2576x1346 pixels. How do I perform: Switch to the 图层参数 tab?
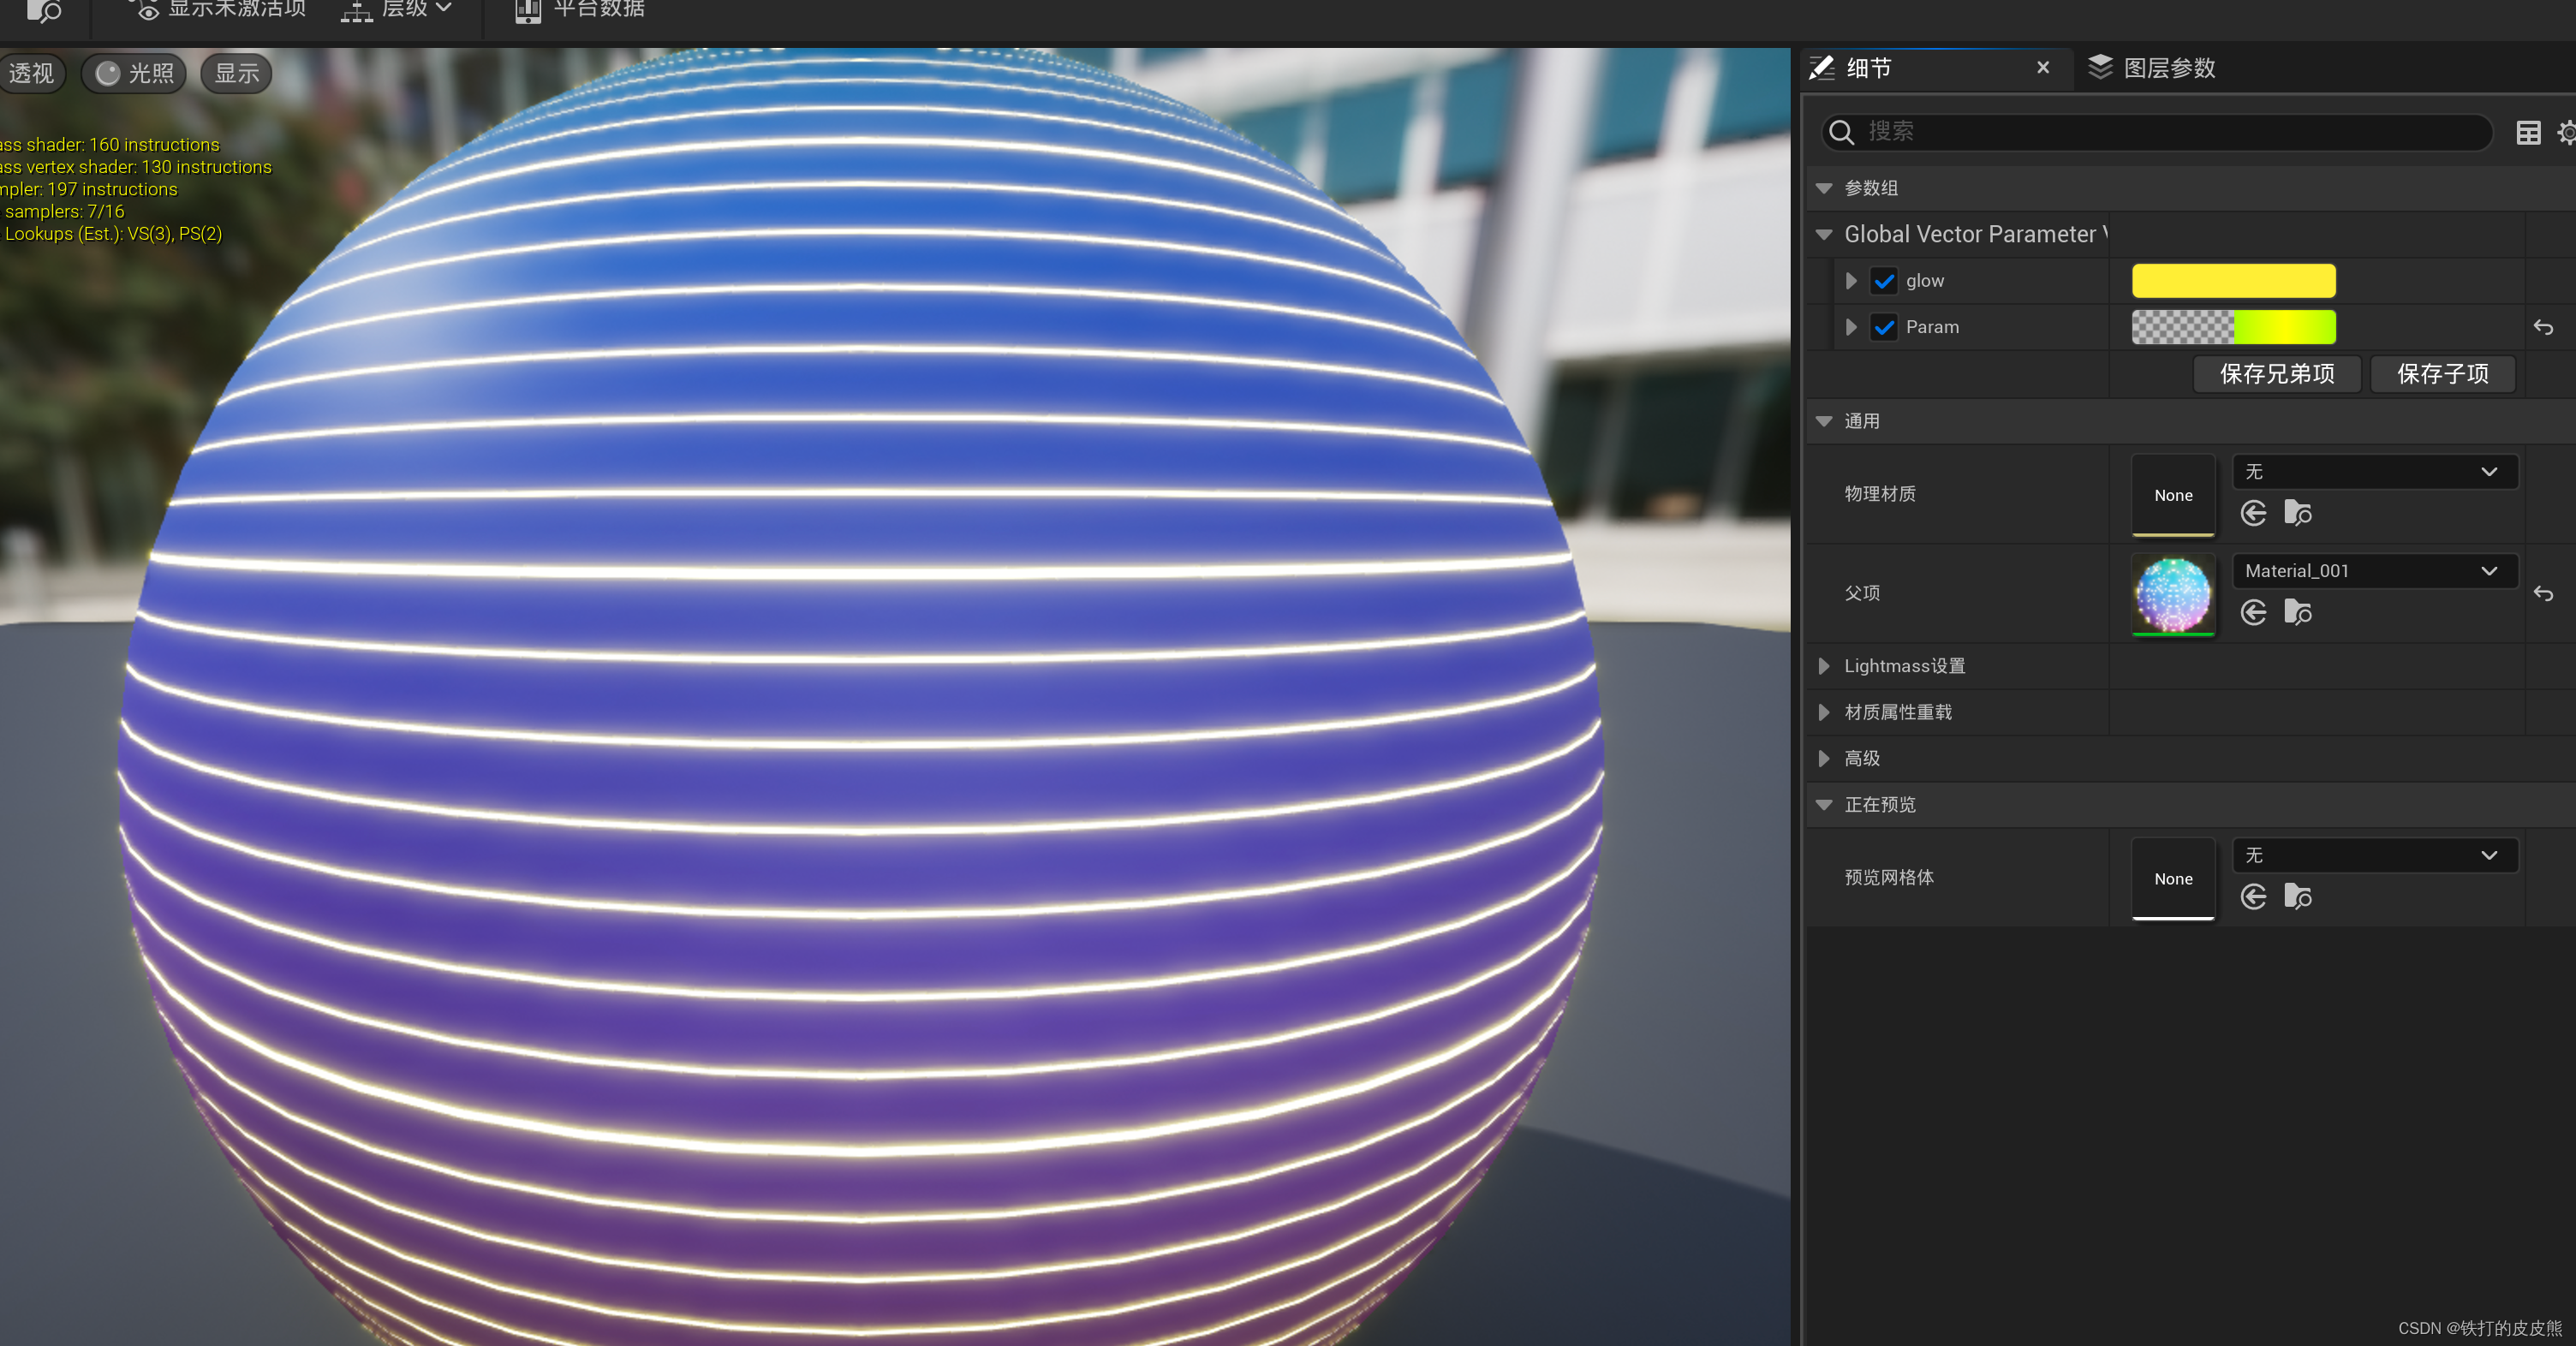pyautogui.click(x=2168, y=68)
